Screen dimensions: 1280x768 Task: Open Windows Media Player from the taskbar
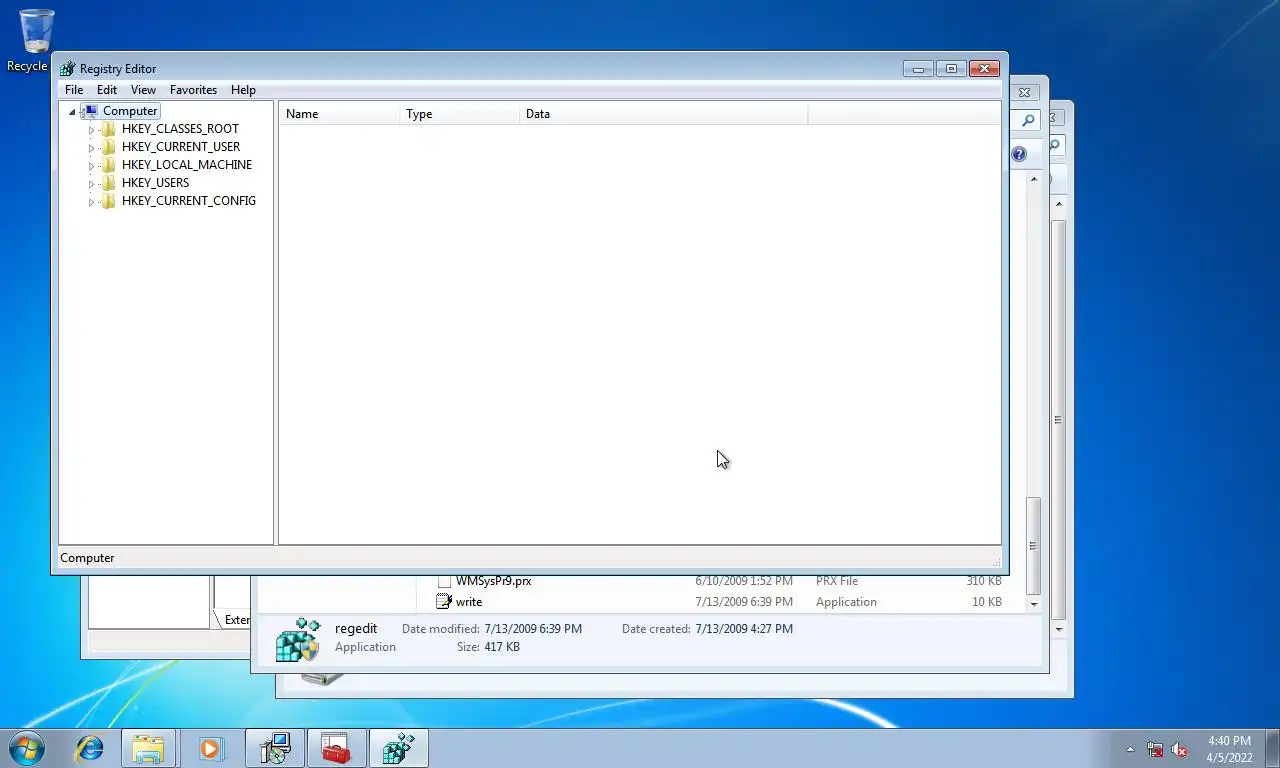click(x=210, y=748)
